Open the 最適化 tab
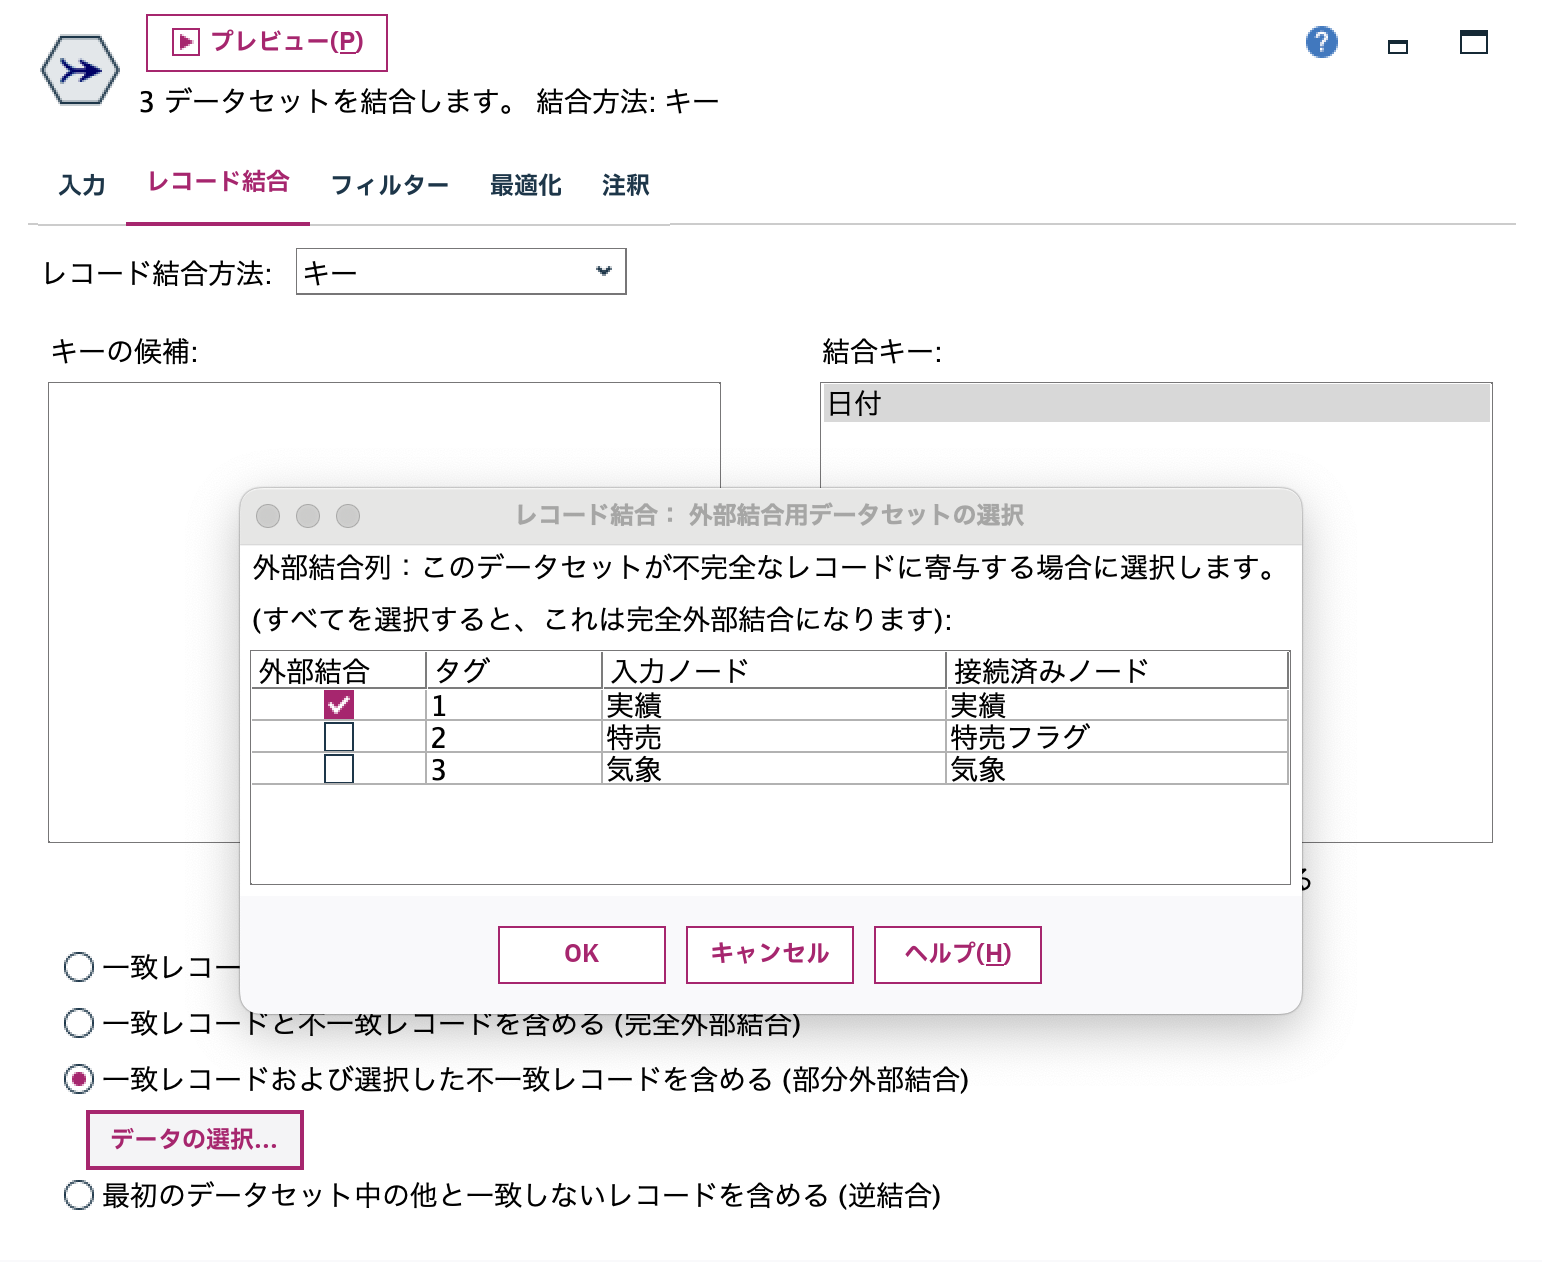Image resolution: width=1542 pixels, height=1262 pixels. tap(524, 184)
